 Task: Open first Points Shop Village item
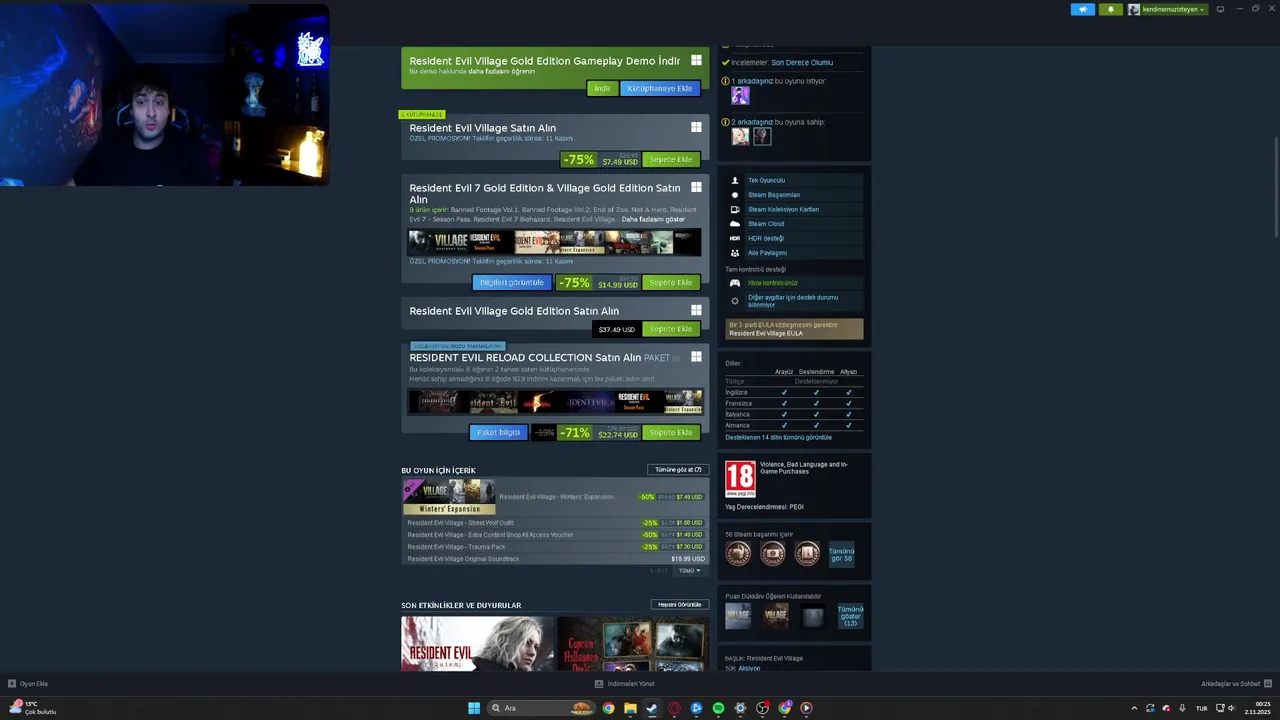(x=738, y=616)
